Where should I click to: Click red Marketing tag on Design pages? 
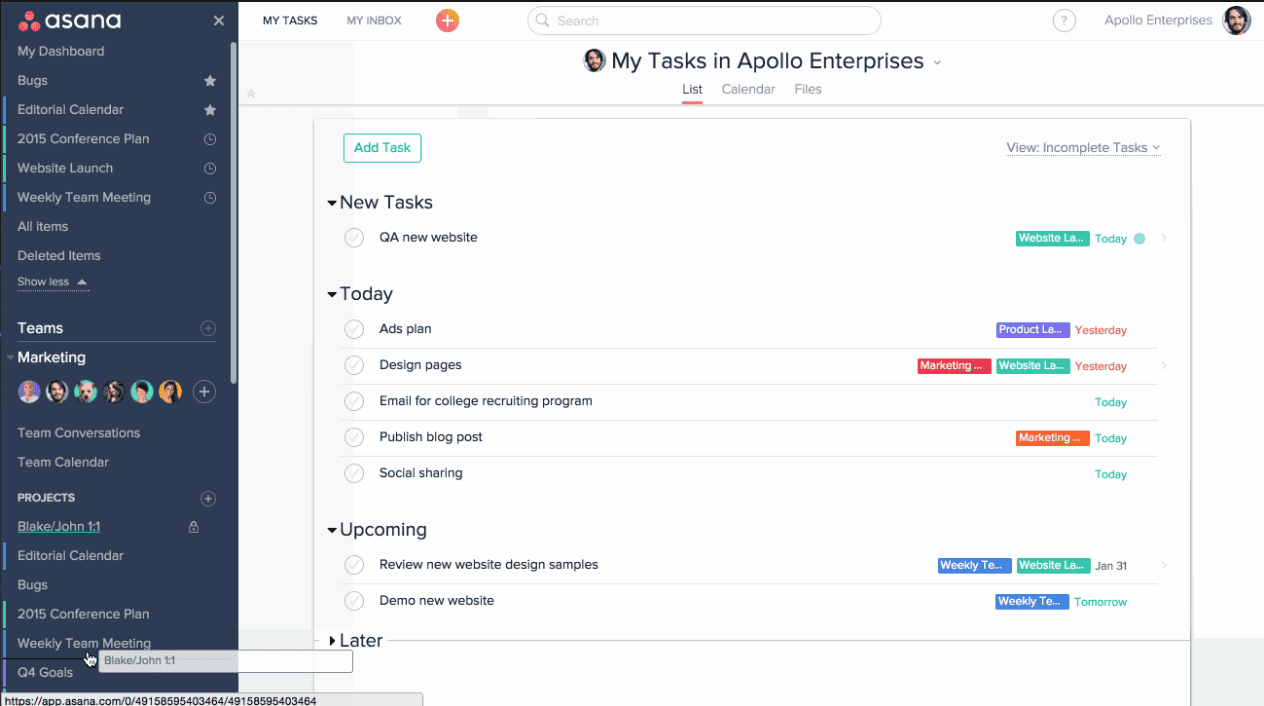pos(954,366)
